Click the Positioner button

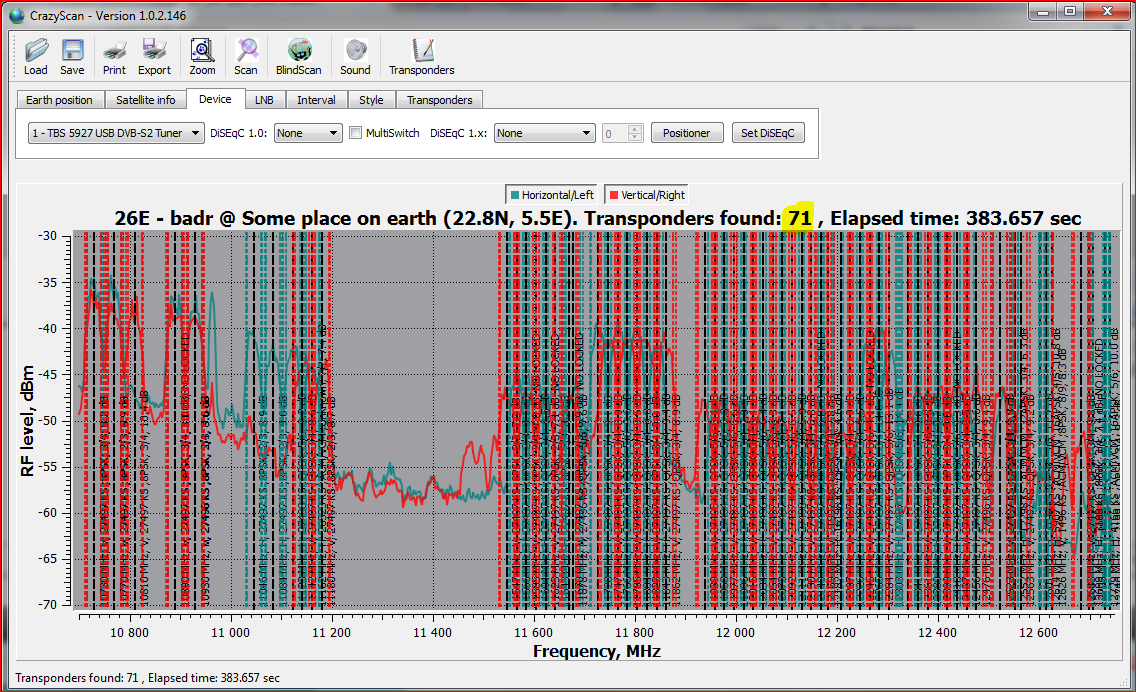pyautogui.click(x=687, y=133)
